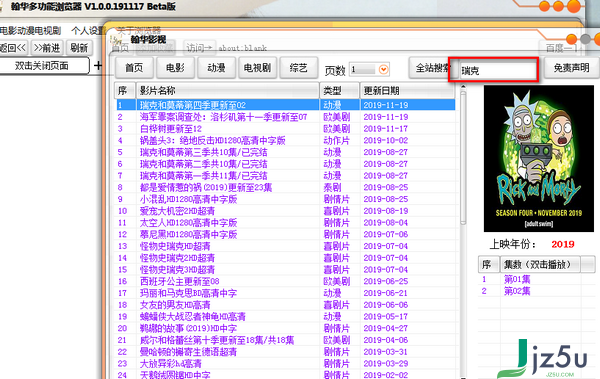600x379 pixels.
Task: Open the 电影动漫电视剧 menu
Action: 30,30
